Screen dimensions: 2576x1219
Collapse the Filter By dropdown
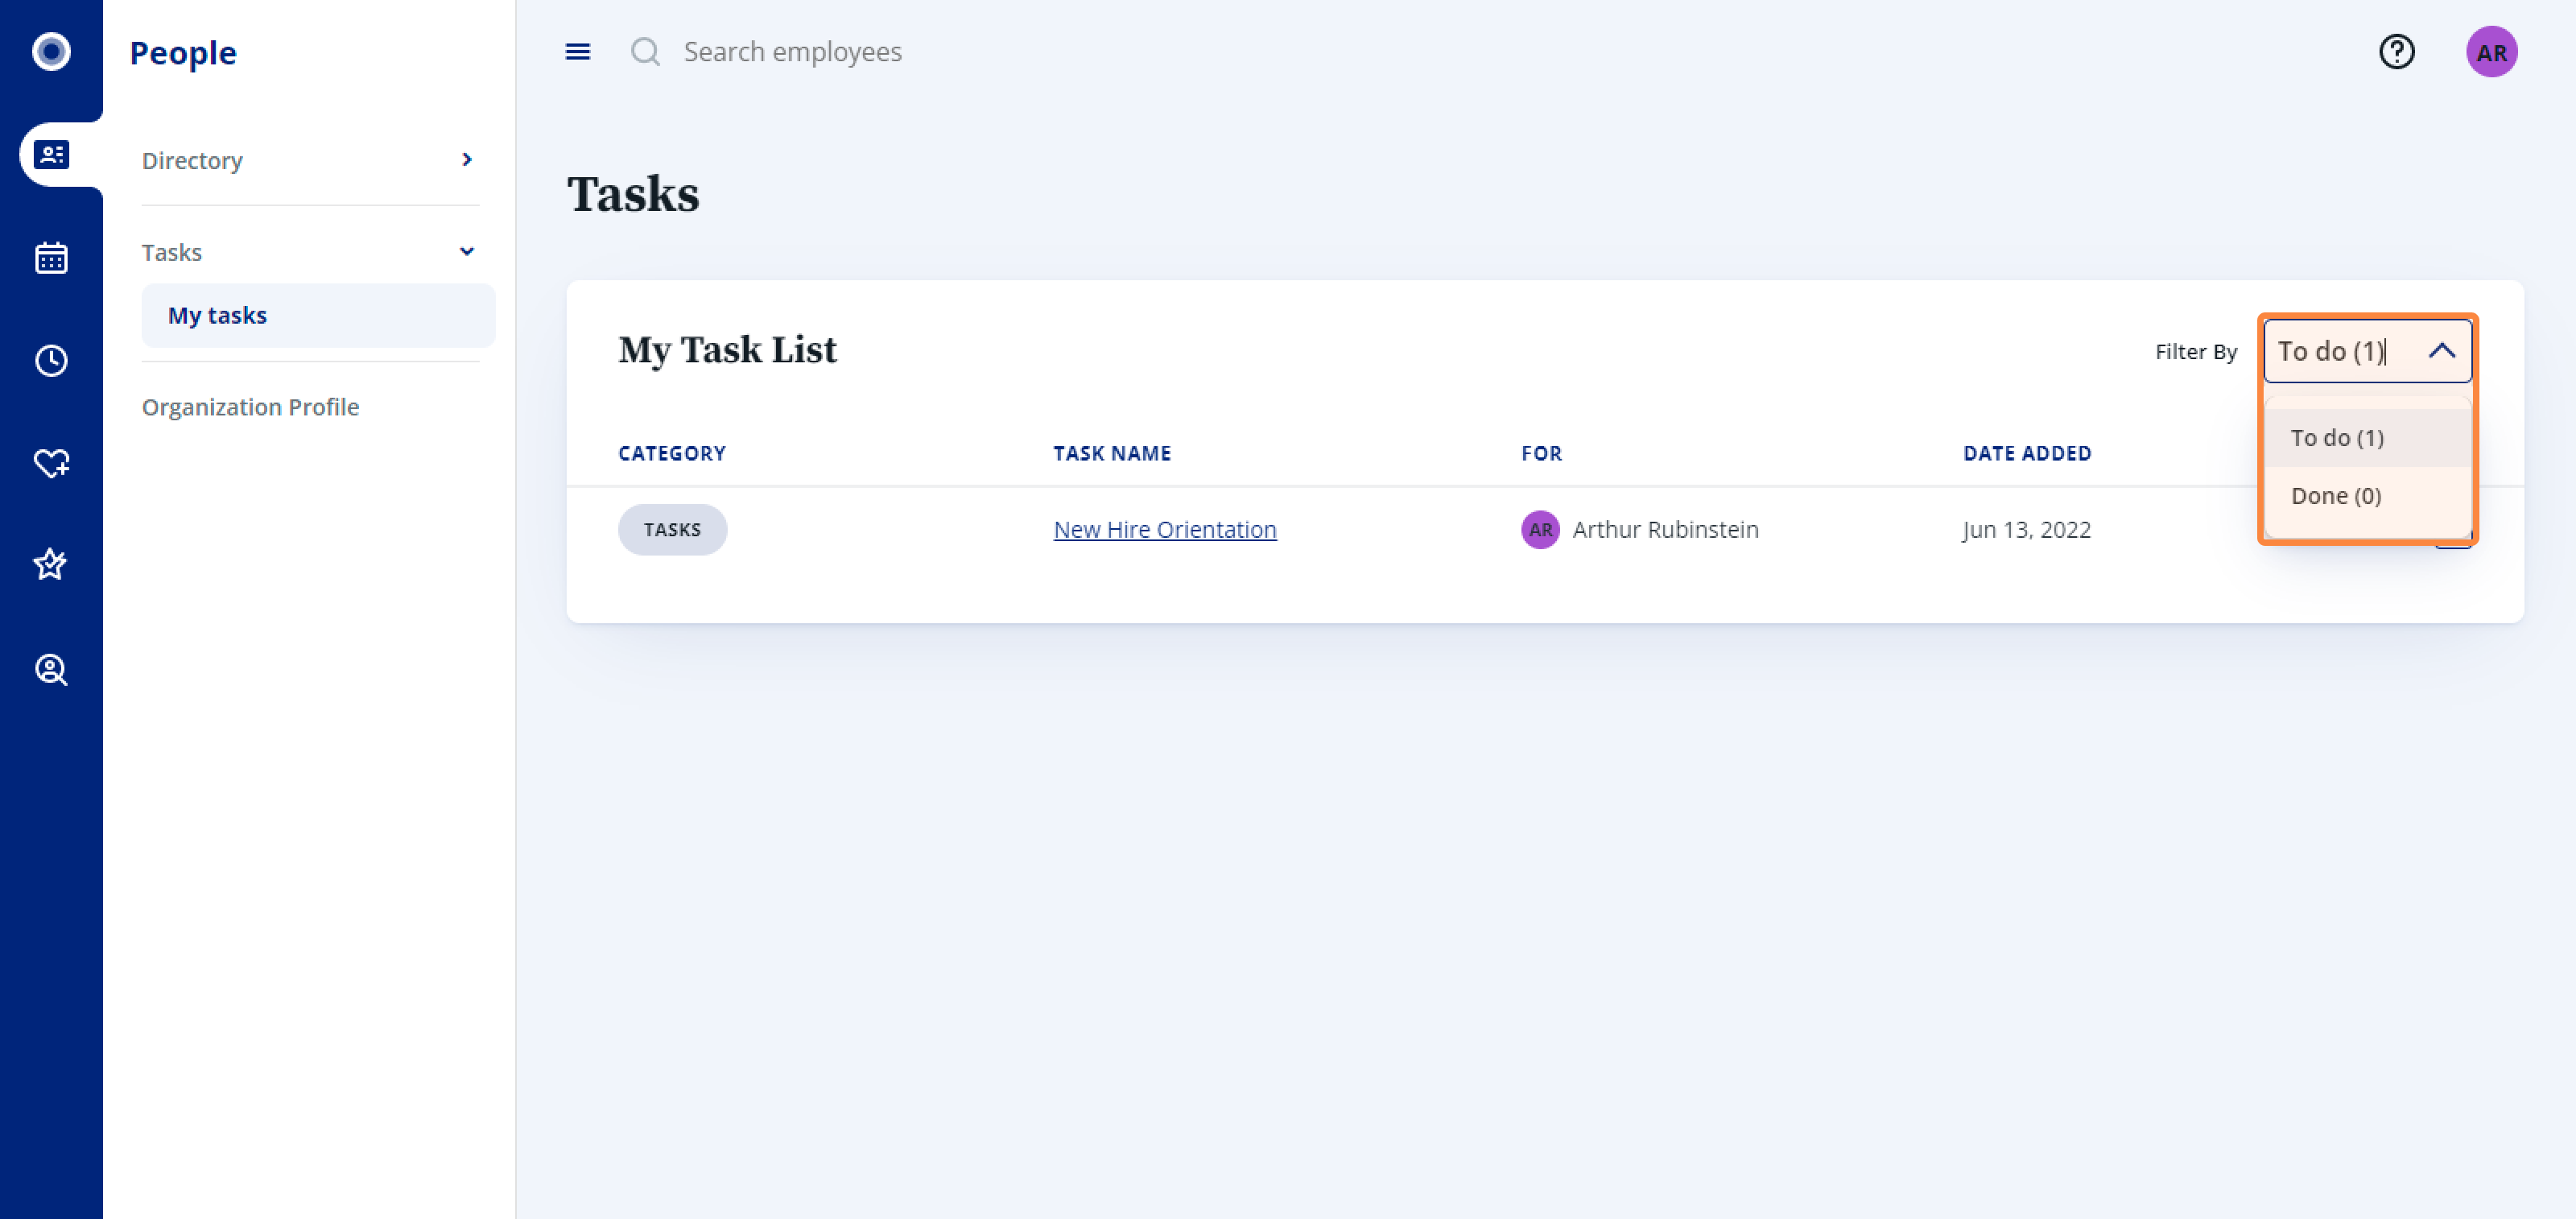click(x=2442, y=351)
